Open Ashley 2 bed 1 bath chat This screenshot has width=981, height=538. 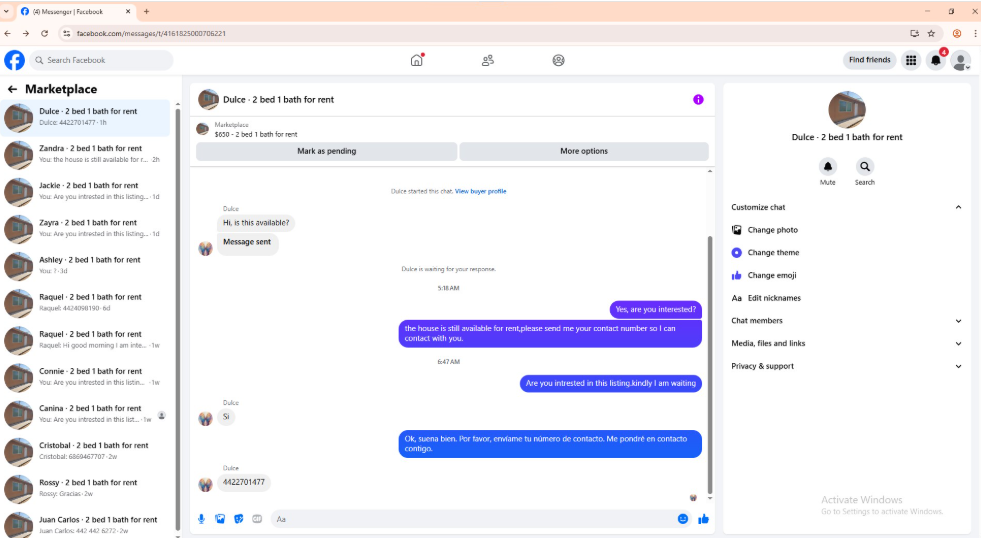pyautogui.click(x=86, y=266)
